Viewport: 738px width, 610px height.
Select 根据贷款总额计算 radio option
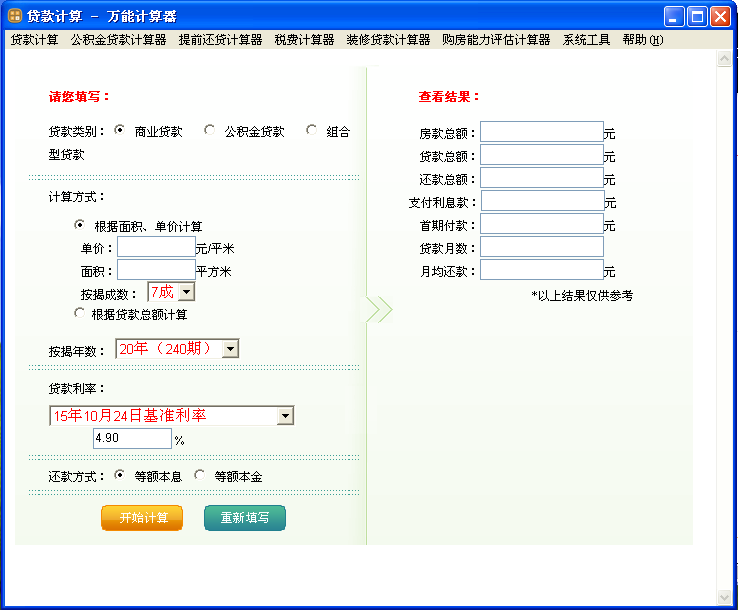80,313
